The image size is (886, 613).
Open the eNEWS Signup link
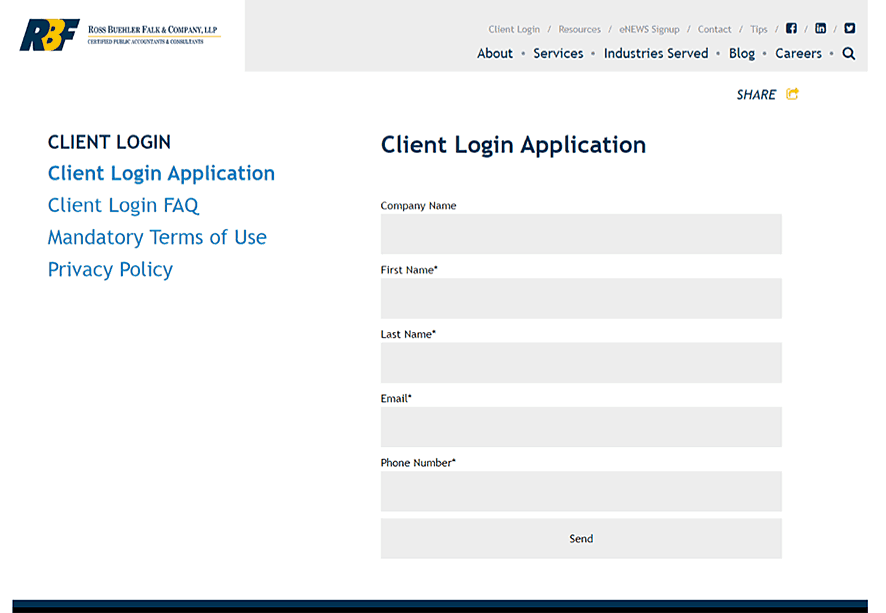click(x=649, y=29)
